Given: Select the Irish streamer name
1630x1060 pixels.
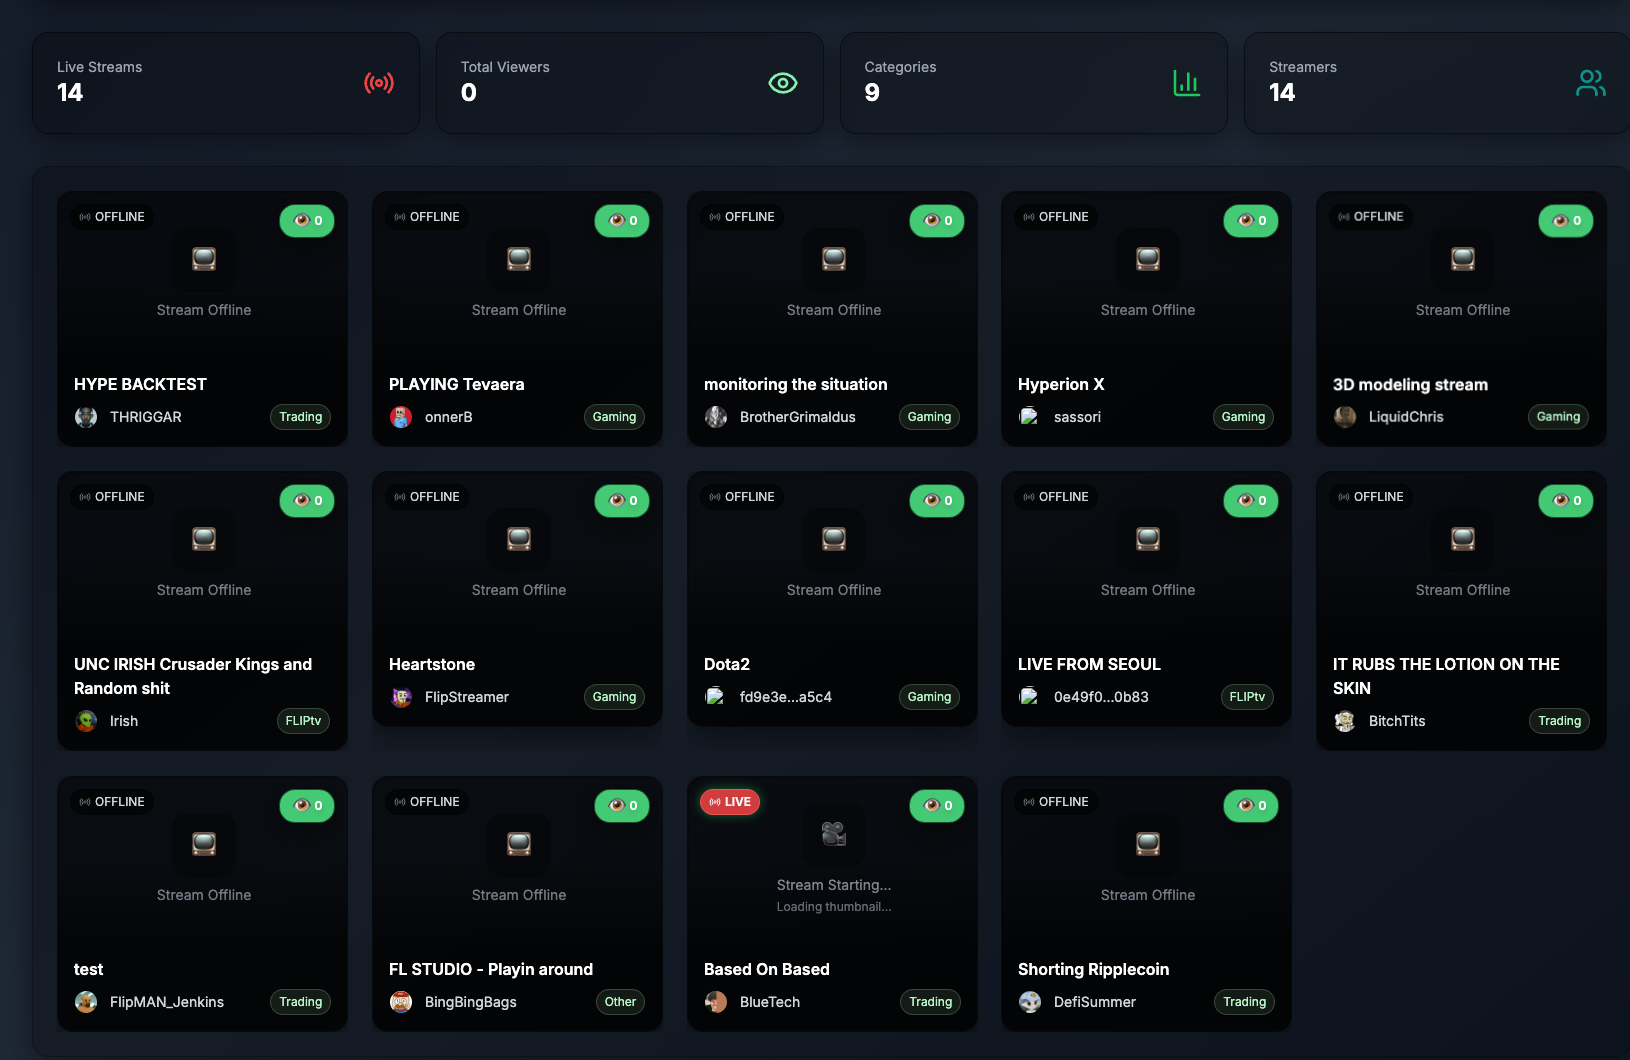Looking at the screenshot, I should click(124, 721).
